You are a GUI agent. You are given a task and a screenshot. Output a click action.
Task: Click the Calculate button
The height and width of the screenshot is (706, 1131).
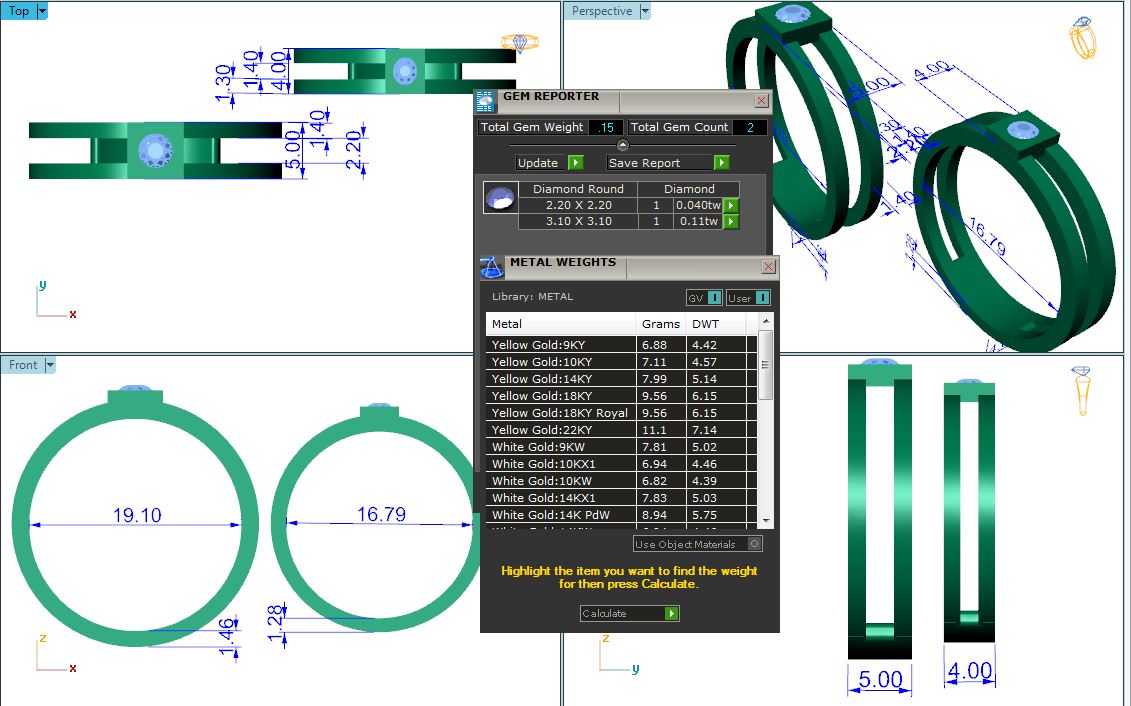[x=630, y=613]
